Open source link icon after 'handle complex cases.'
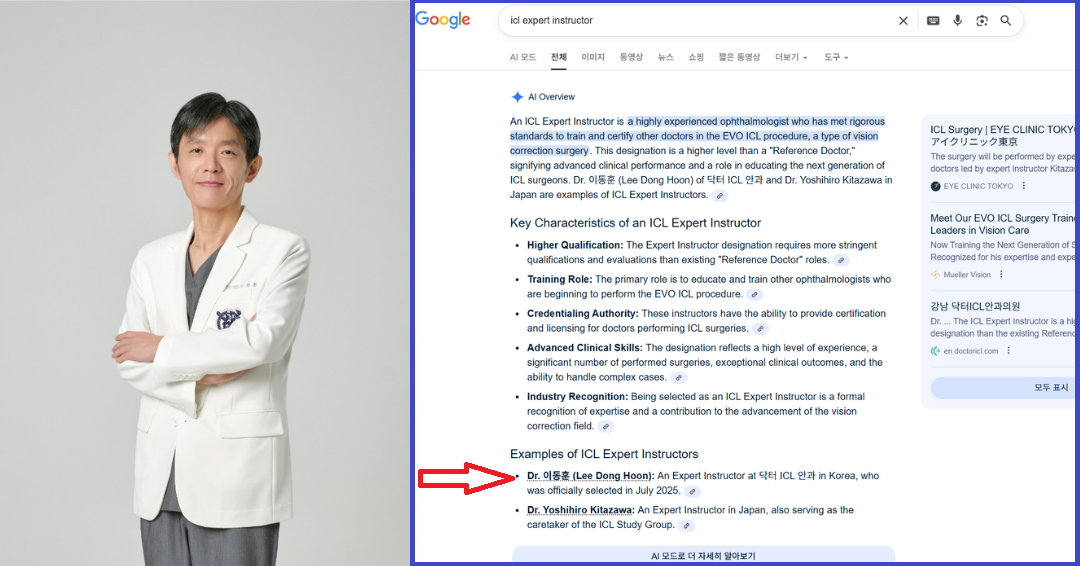Image resolution: width=1080 pixels, height=566 pixels. point(679,378)
